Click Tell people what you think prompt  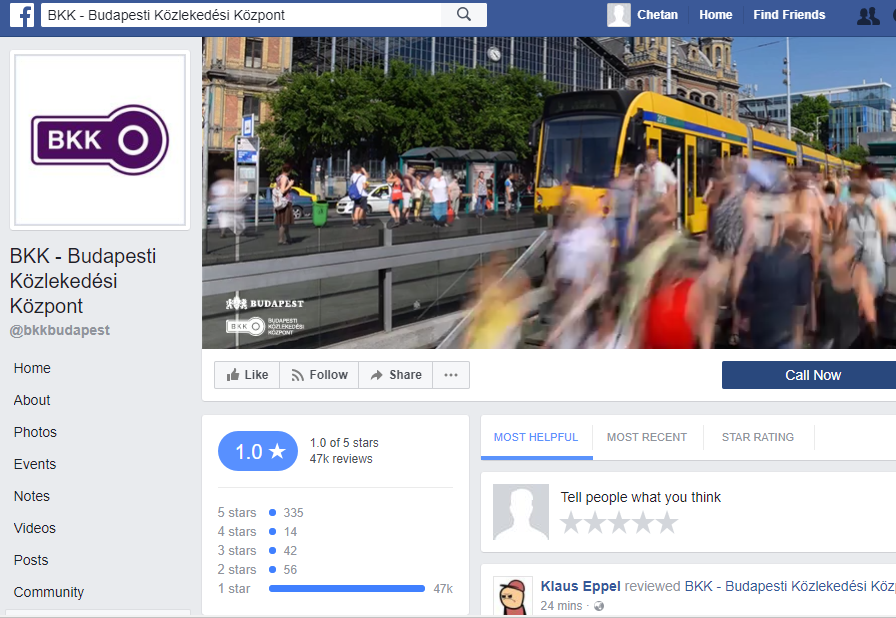click(641, 497)
